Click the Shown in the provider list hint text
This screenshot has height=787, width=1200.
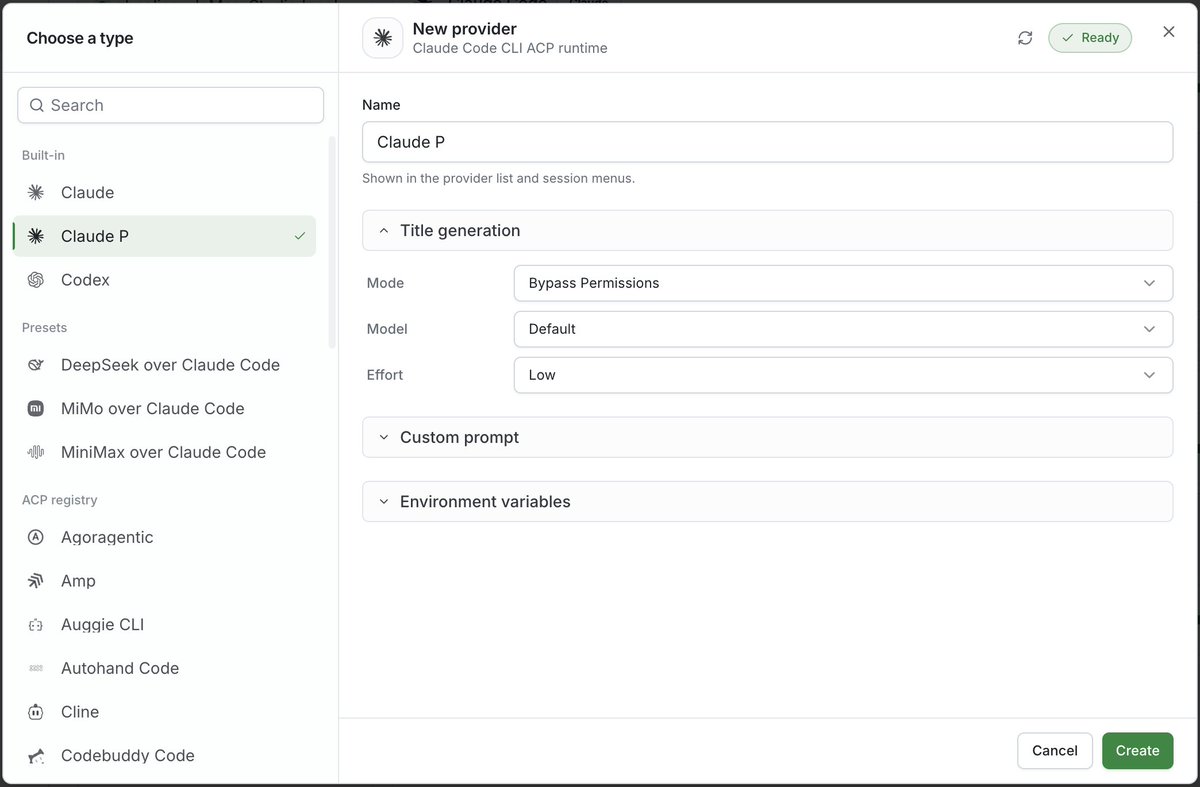(499, 179)
